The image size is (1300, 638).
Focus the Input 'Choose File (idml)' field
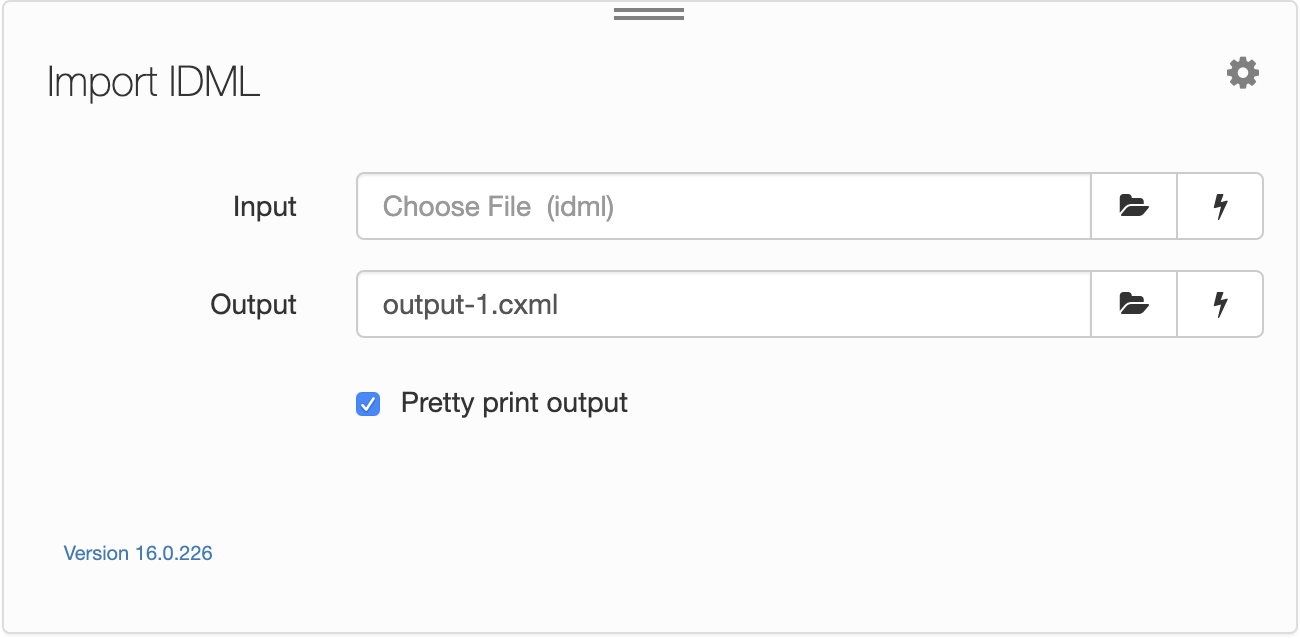tap(724, 206)
